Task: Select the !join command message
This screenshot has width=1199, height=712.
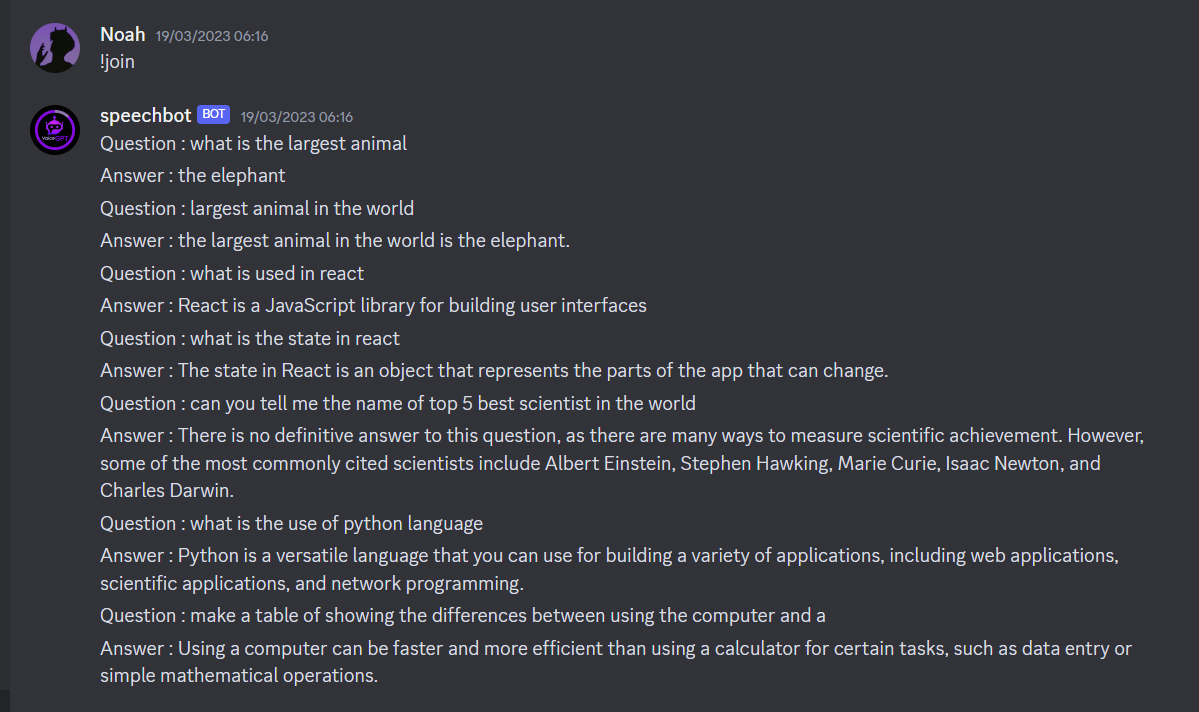Action: coord(117,61)
